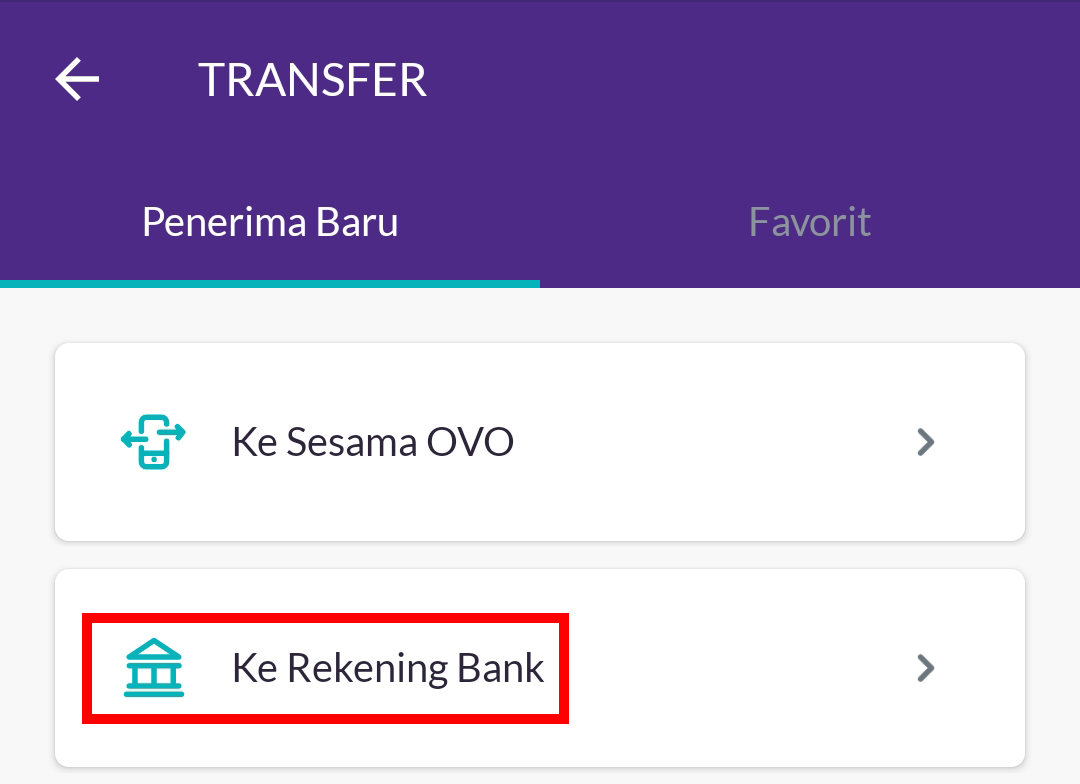Screen dimensions: 1080x784
Task: Click the teal underline below Penerima Baru
Action: pos(270,284)
